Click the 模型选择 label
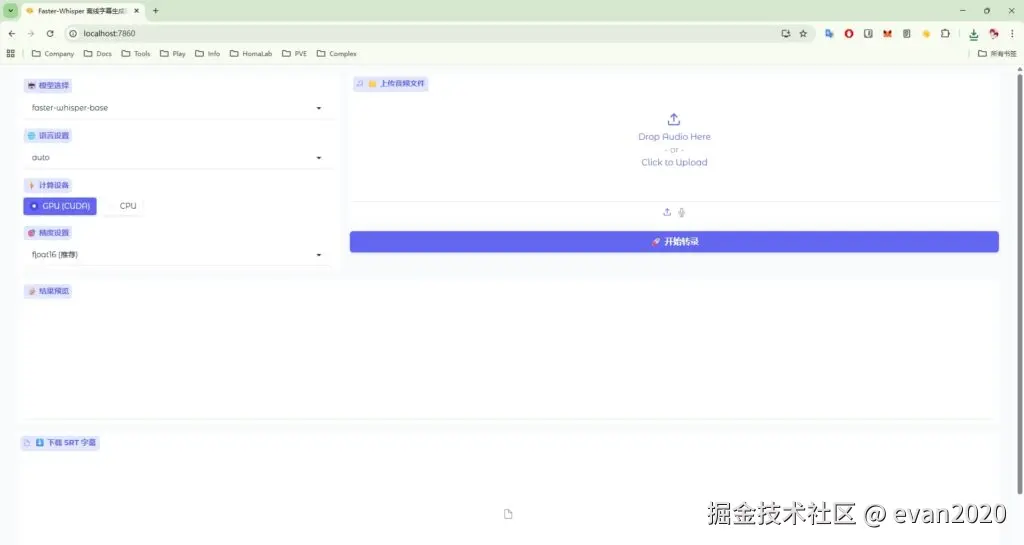 pyautogui.click(x=48, y=86)
